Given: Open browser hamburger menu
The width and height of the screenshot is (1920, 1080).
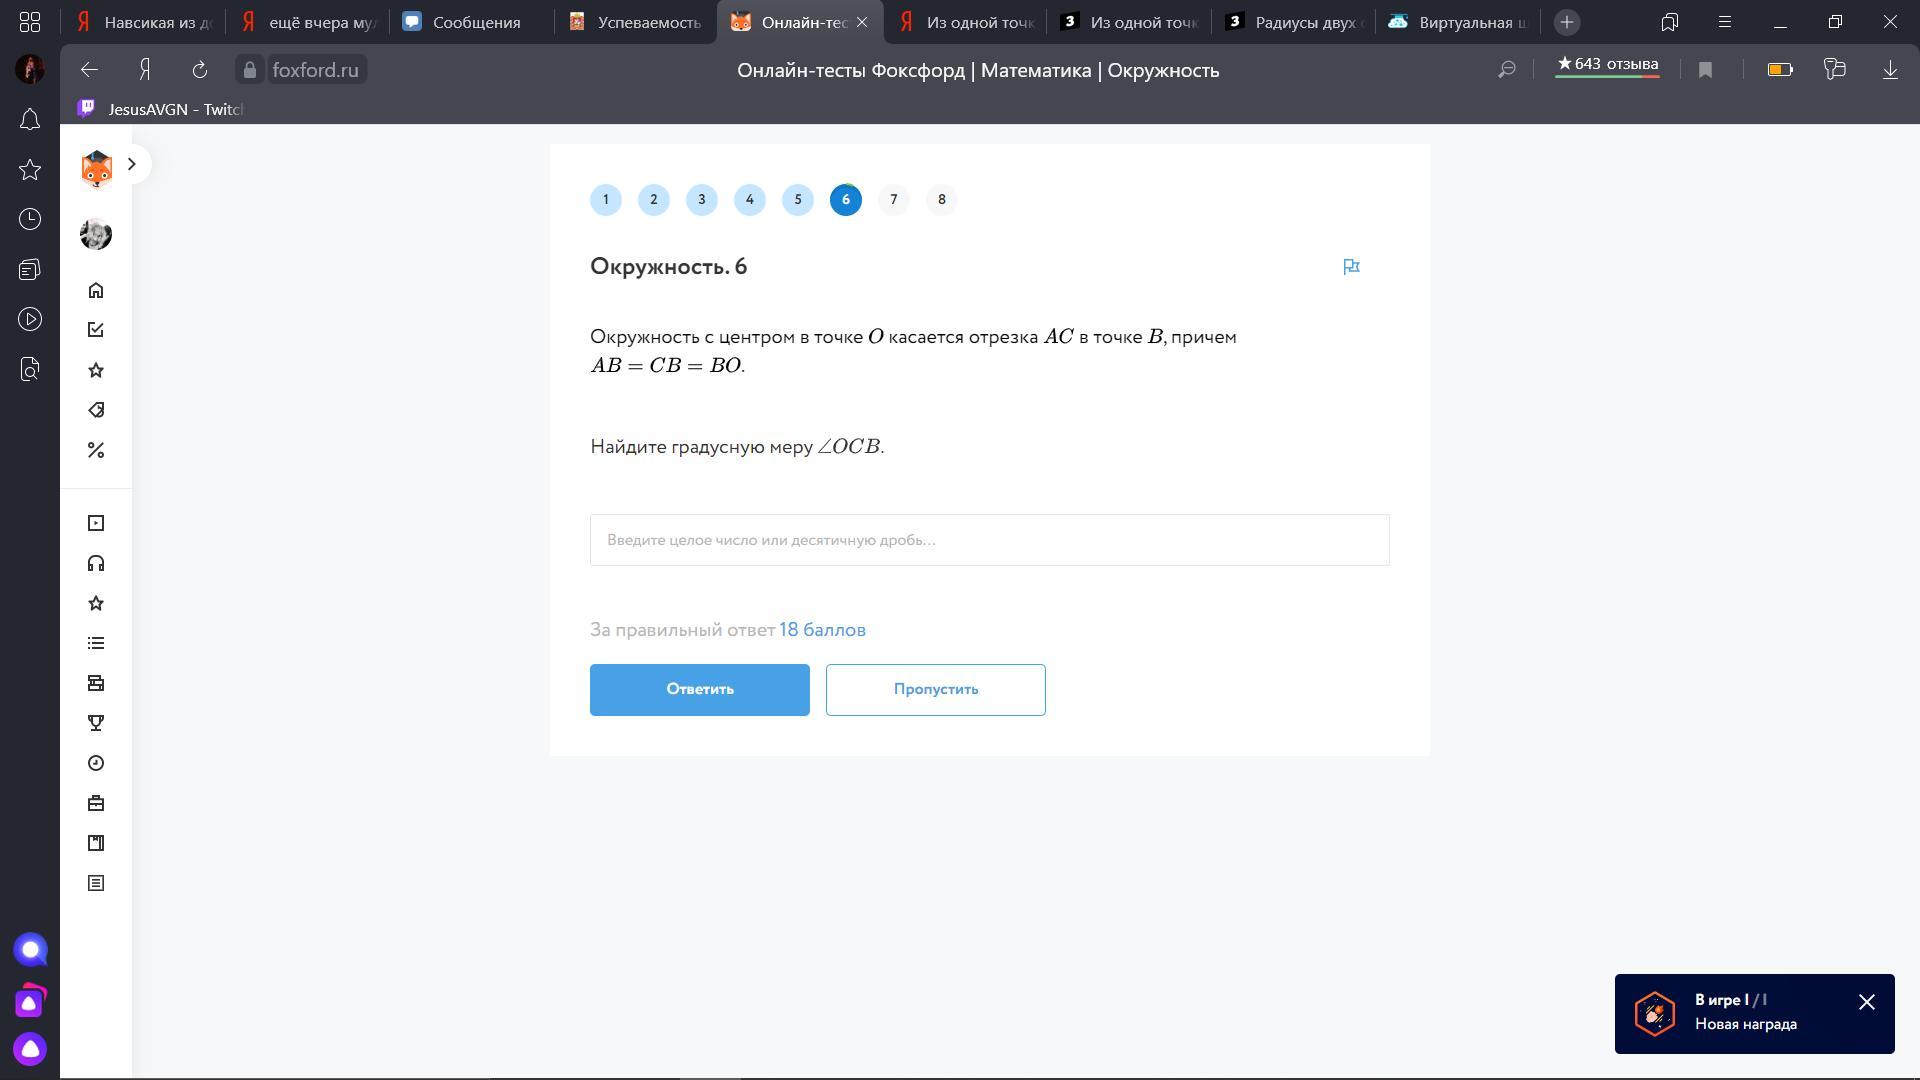Looking at the screenshot, I should pos(1724,22).
